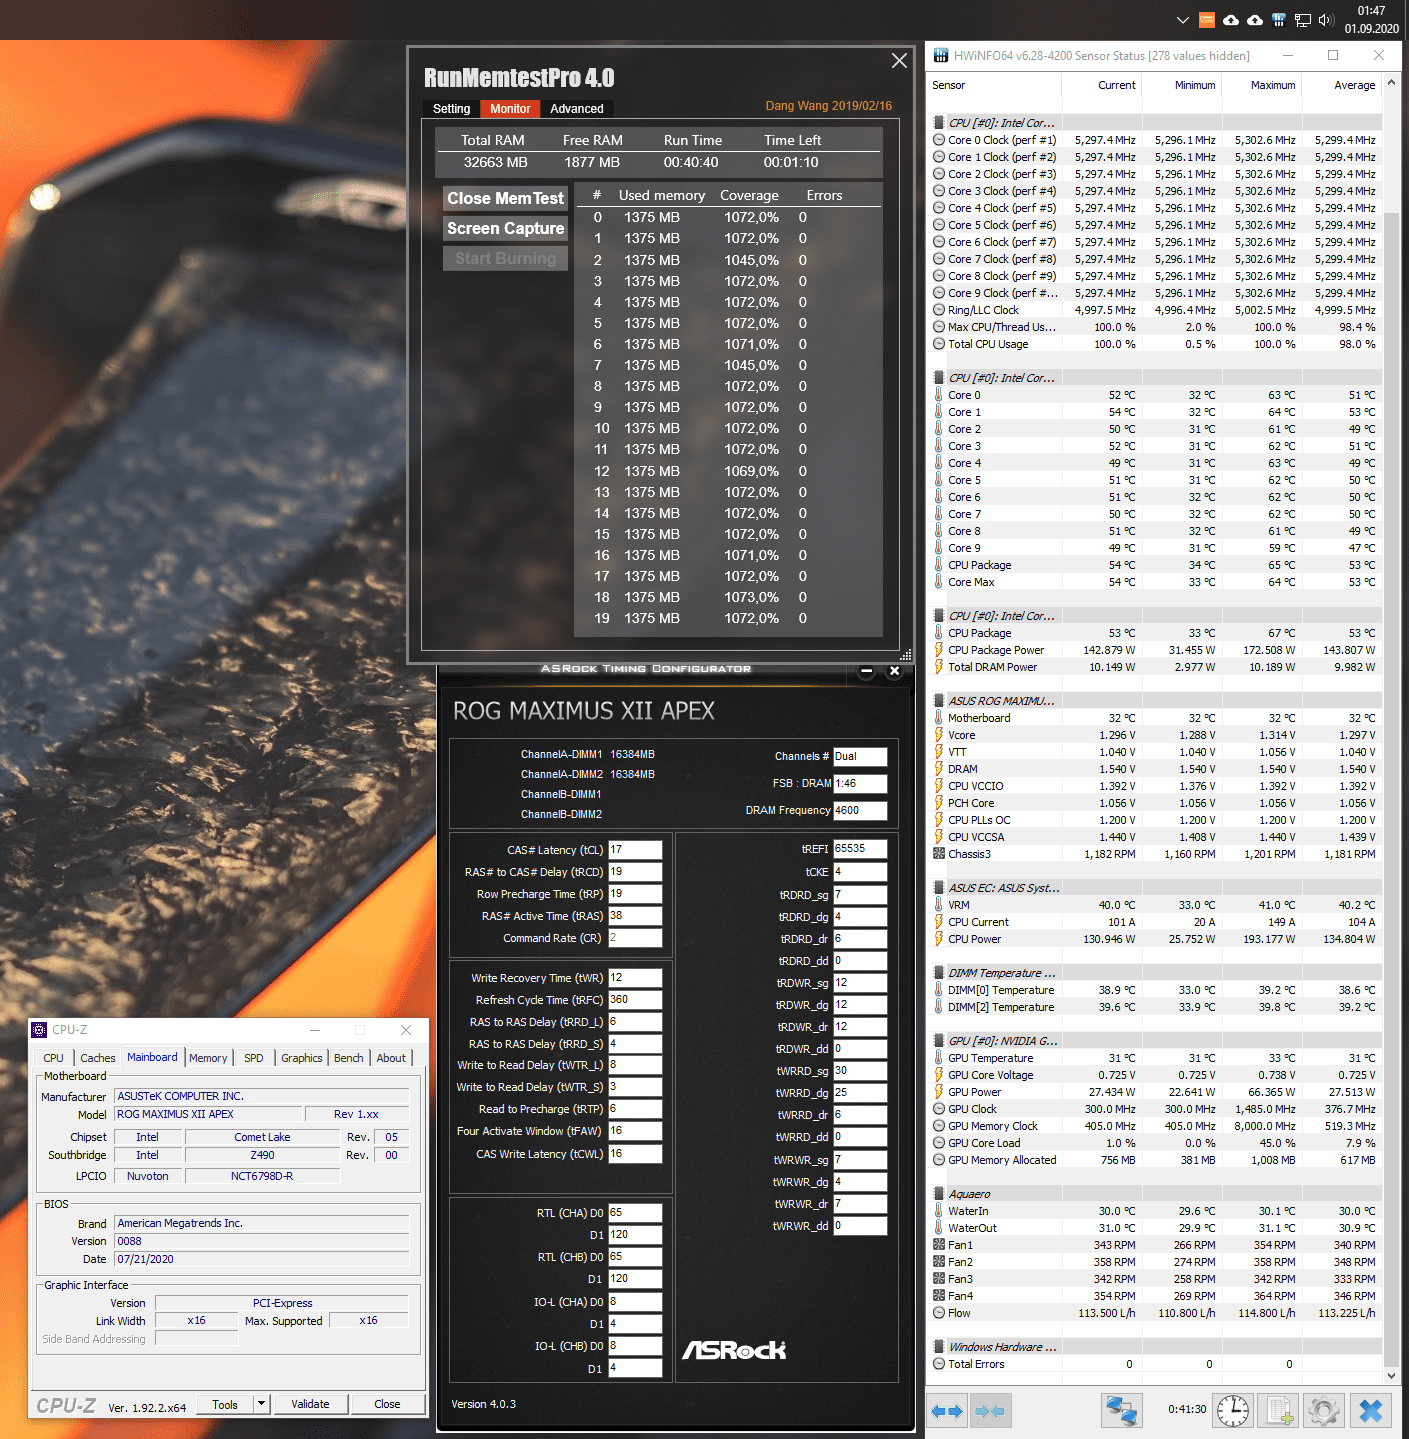This screenshot has height=1439, width=1409.
Task: Switch to SPD tab in CPU-Z
Action: pyautogui.click(x=254, y=1058)
